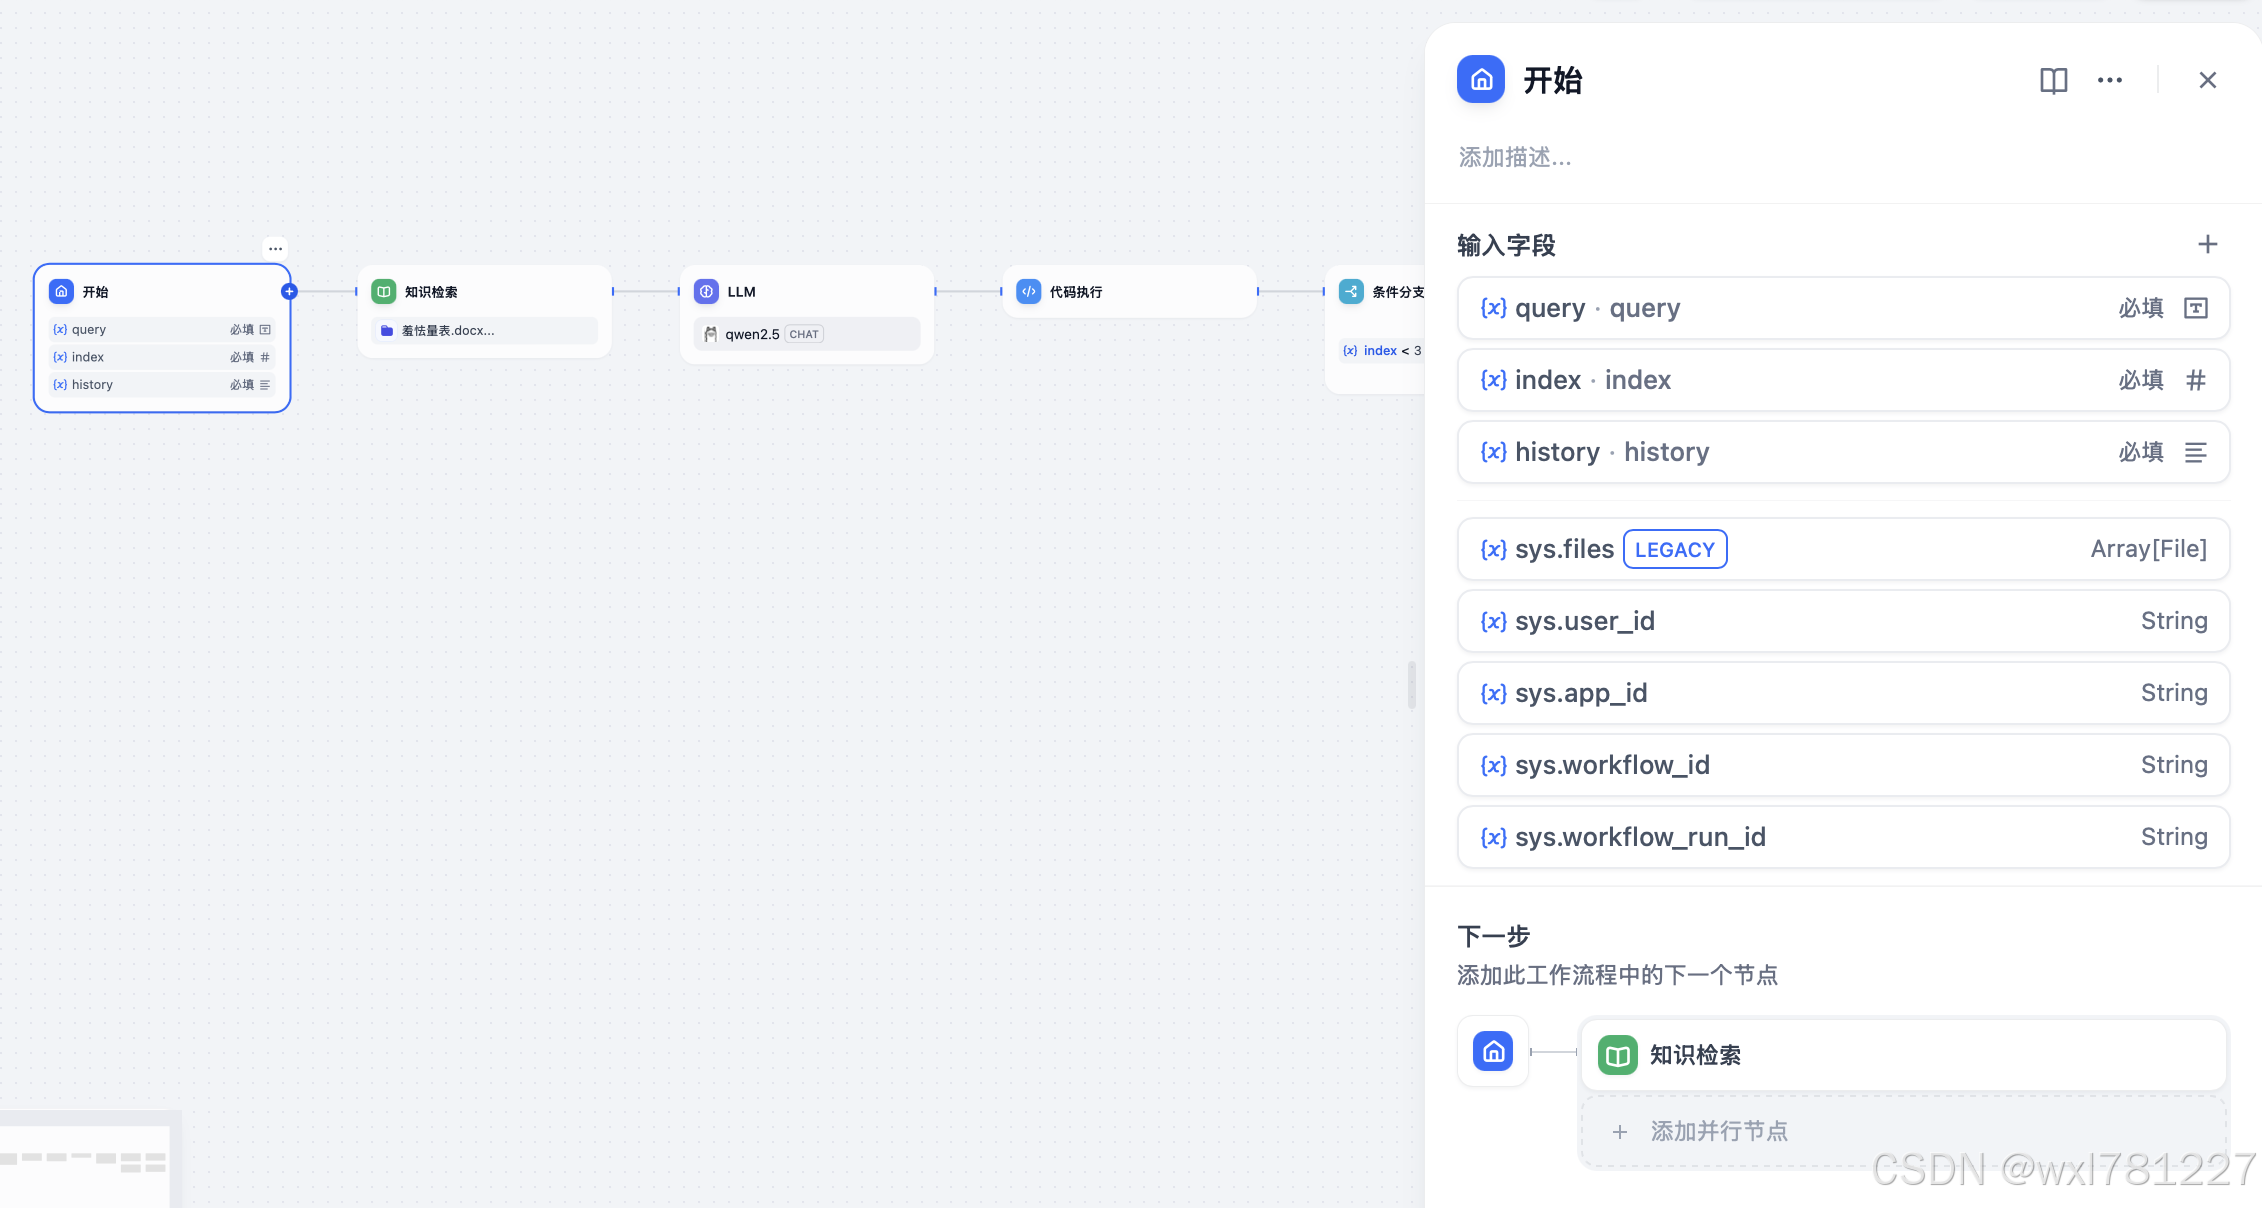The width and height of the screenshot is (2262, 1208).
Task: Click the home icon on canvas 开始 node
Action: tap(62, 291)
